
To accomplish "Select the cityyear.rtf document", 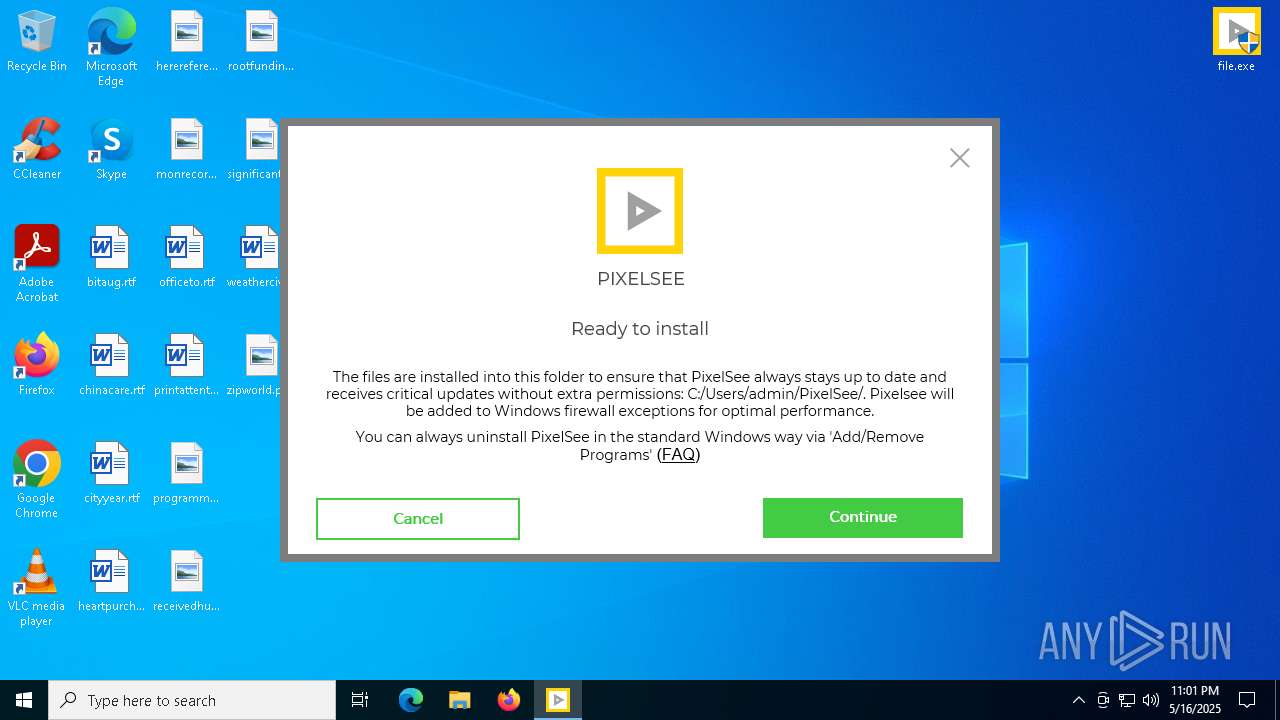I will click(x=111, y=473).
